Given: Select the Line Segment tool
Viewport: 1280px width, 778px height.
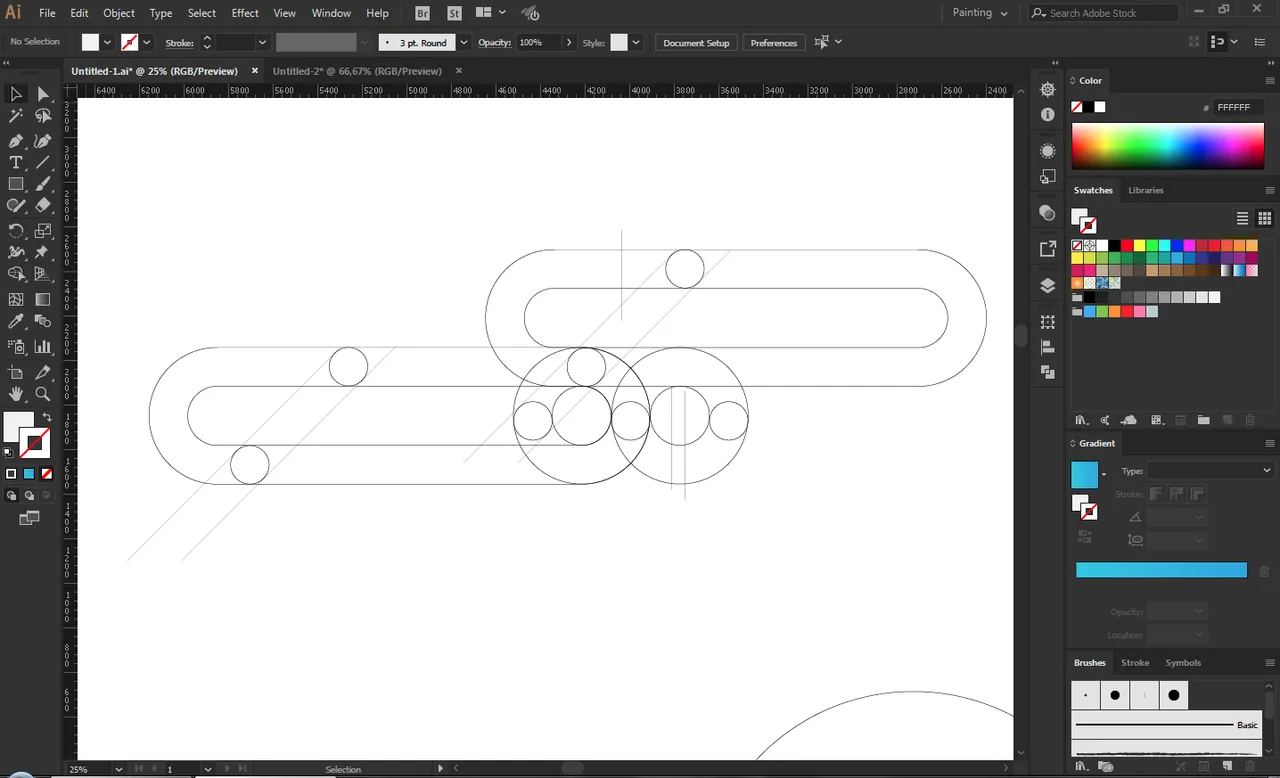Looking at the screenshot, I should [43, 163].
